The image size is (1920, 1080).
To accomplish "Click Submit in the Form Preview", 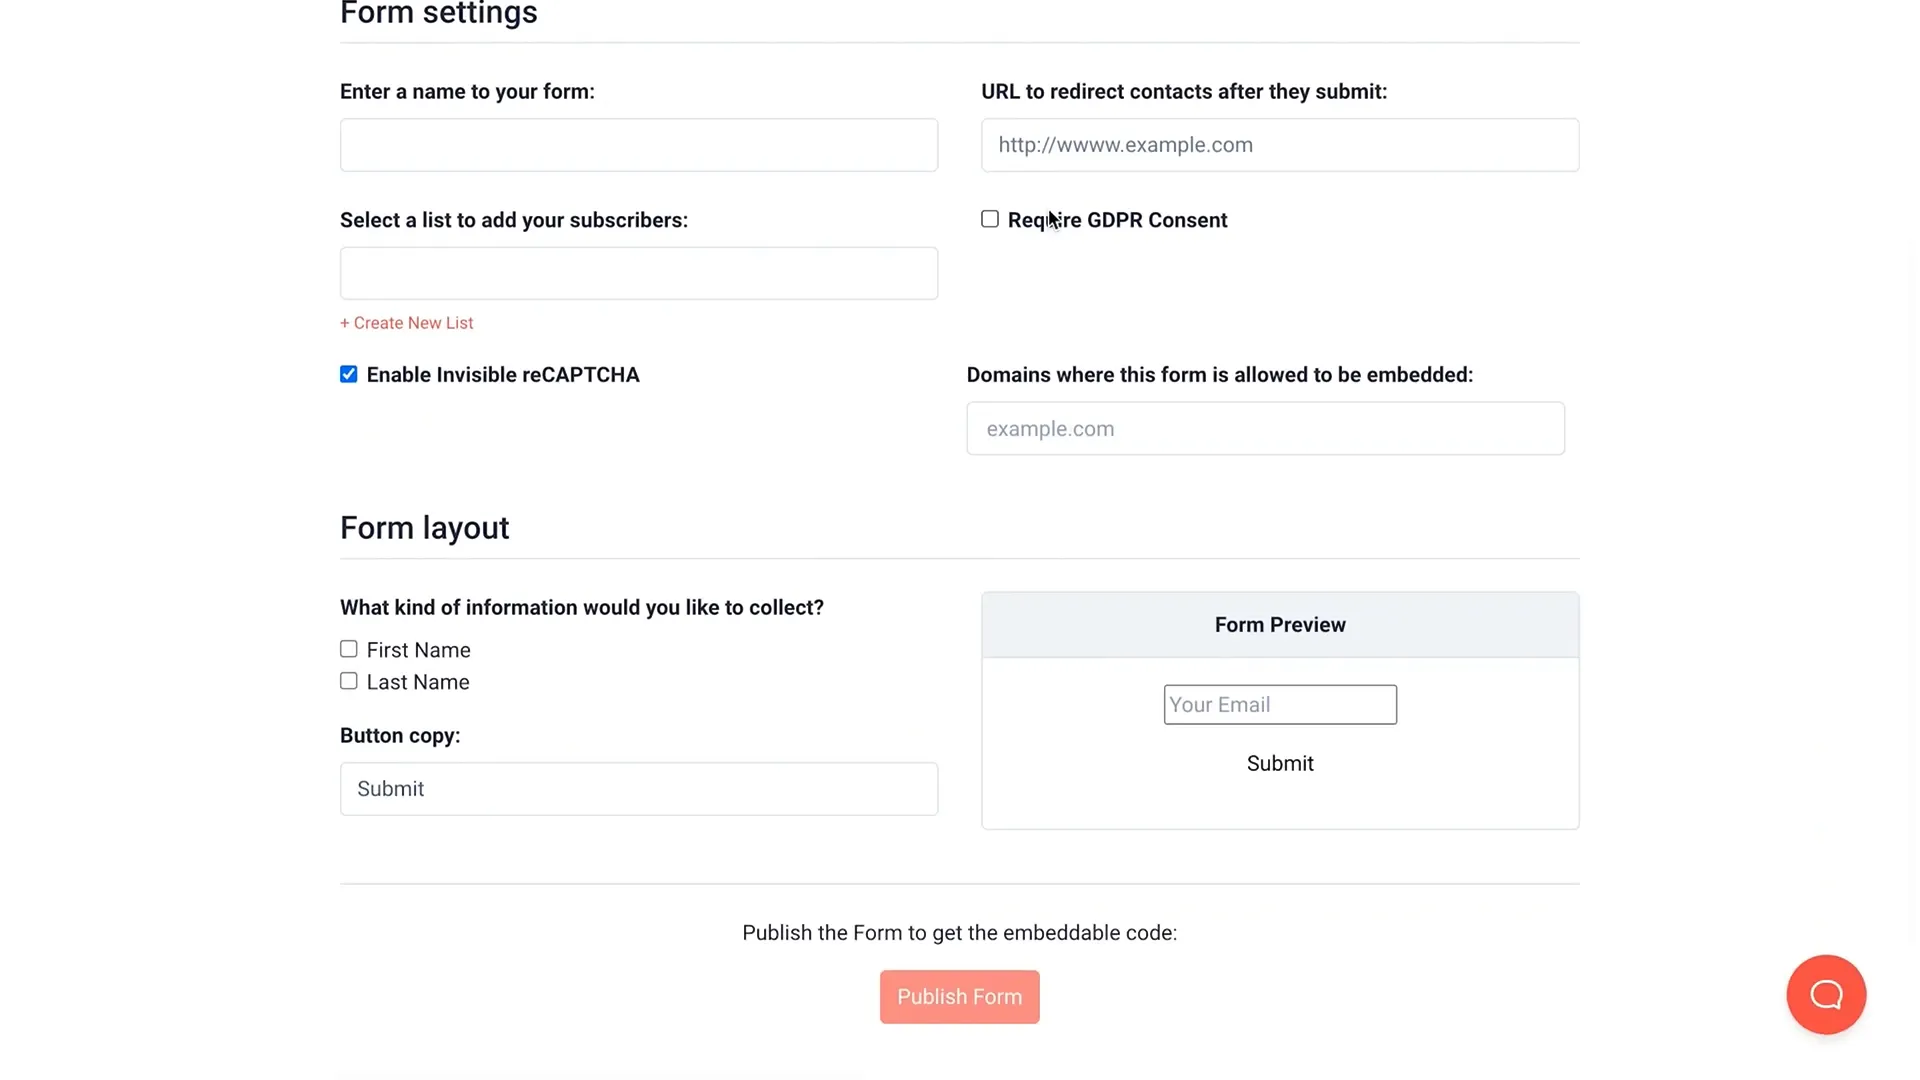I will 1280,763.
